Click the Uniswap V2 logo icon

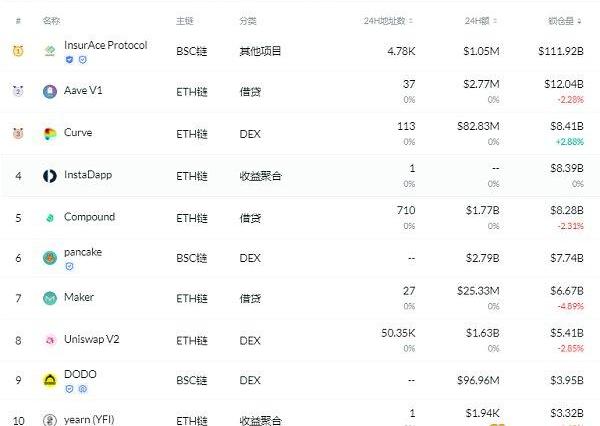(x=50, y=340)
